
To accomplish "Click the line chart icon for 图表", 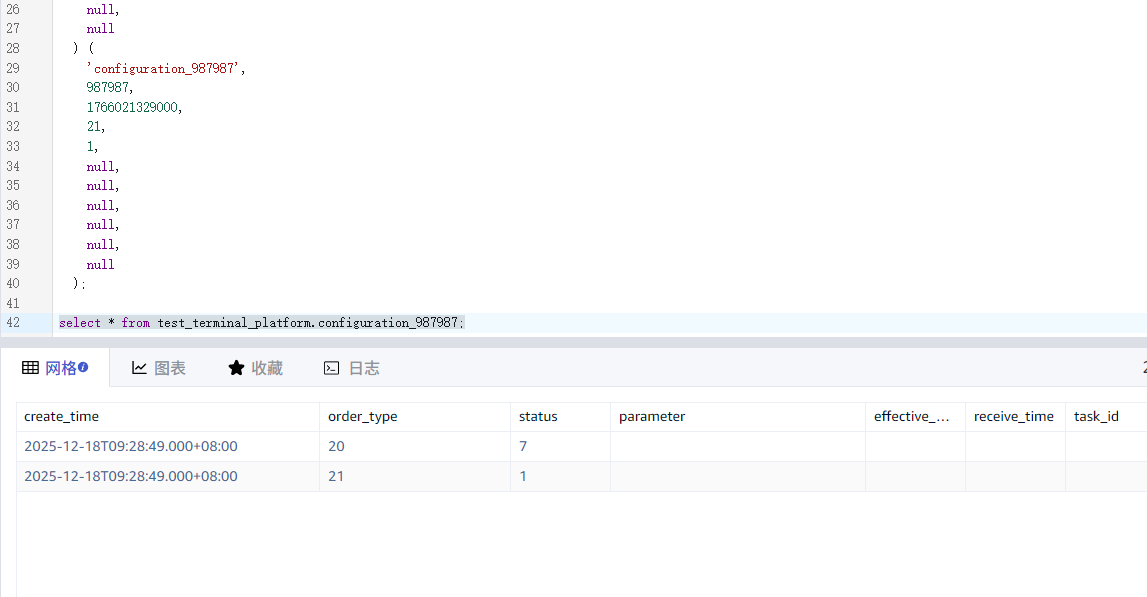I will [140, 368].
